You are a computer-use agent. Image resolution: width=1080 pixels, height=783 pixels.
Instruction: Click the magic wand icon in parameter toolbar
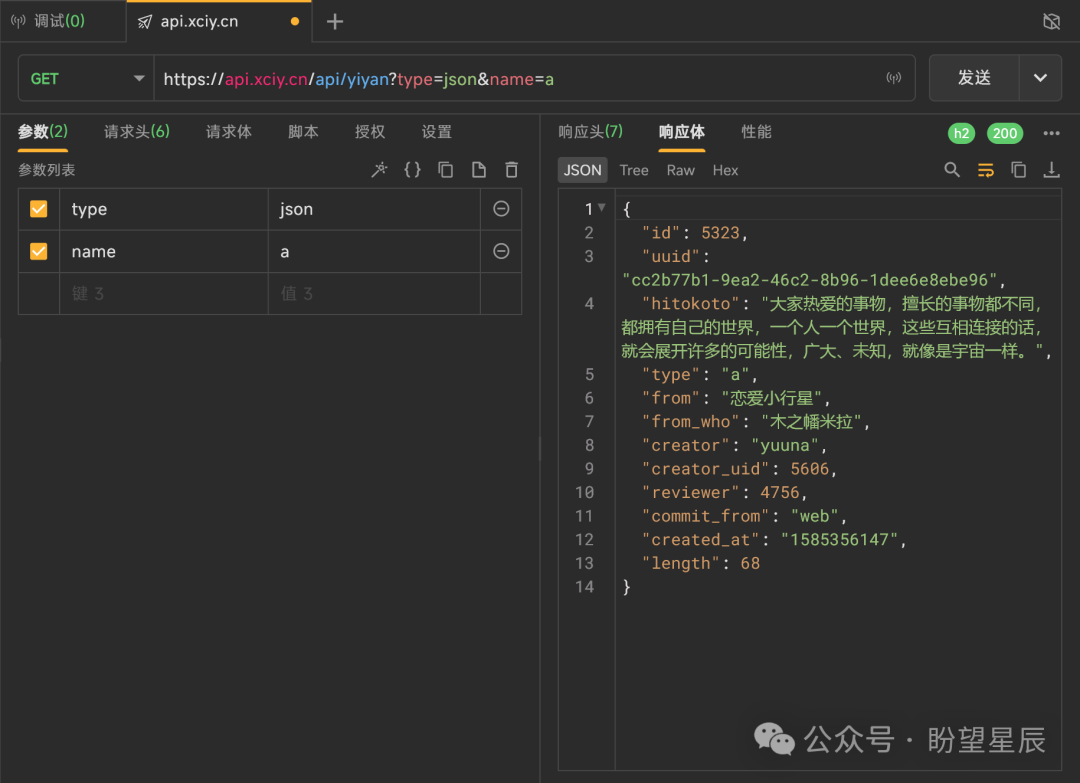click(x=380, y=169)
